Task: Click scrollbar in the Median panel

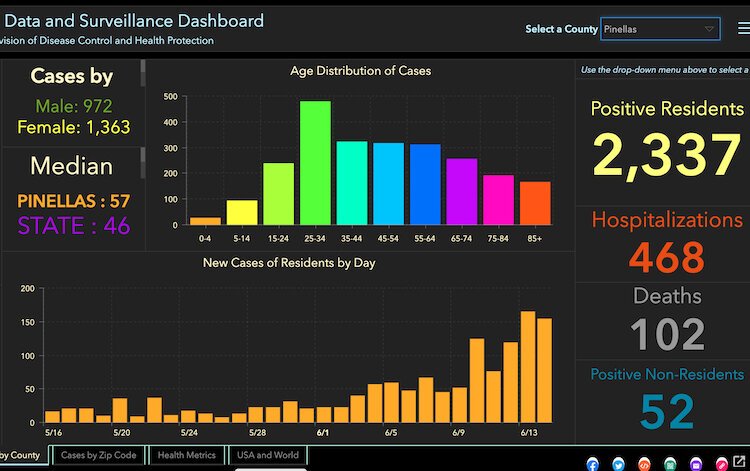Action: coord(143,163)
